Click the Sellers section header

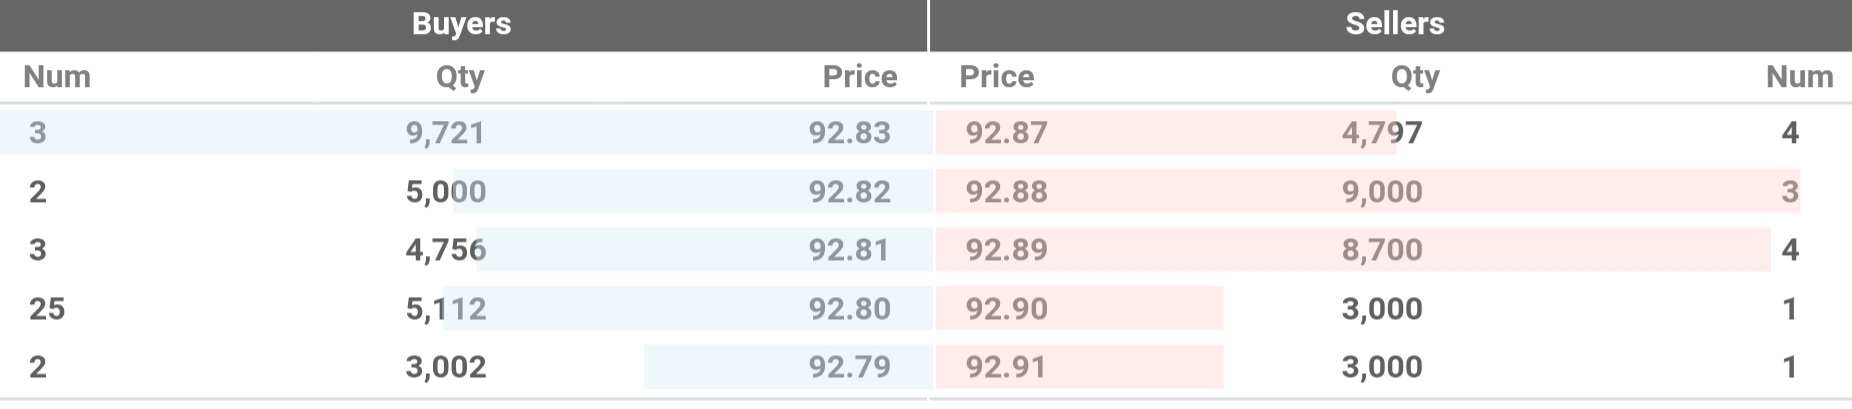(x=1394, y=24)
